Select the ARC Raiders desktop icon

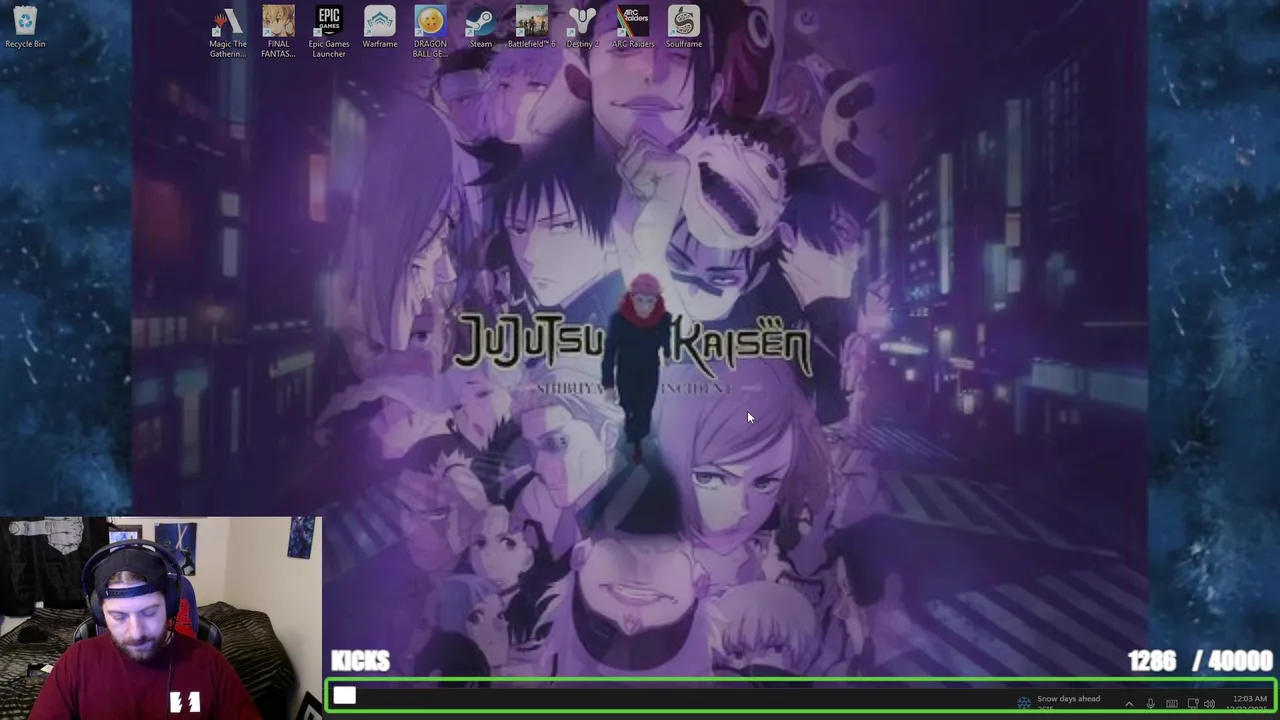(x=633, y=27)
